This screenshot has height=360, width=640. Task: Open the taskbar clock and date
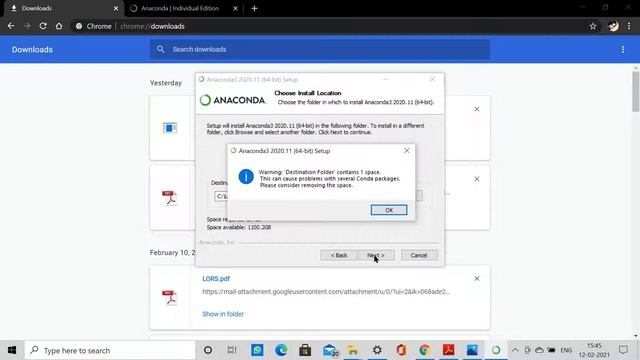click(x=594, y=350)
